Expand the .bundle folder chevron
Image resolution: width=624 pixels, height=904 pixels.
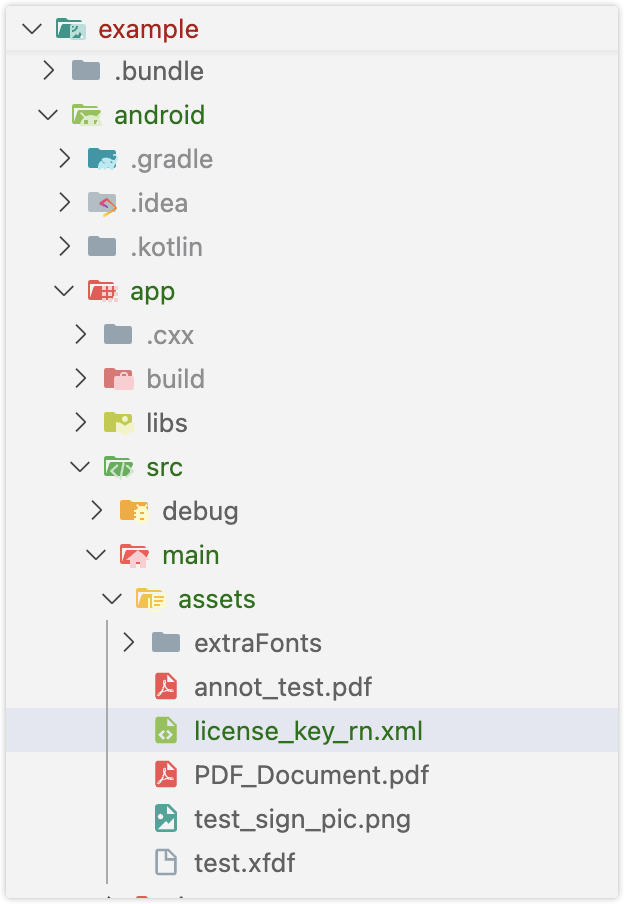coord(48,70)
